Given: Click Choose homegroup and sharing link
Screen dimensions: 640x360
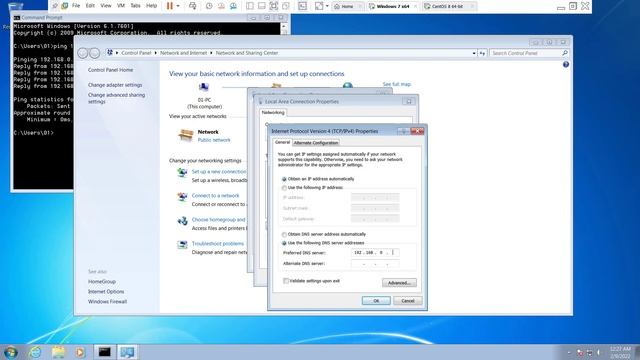Looking at the screenshot, I should 218,220.
